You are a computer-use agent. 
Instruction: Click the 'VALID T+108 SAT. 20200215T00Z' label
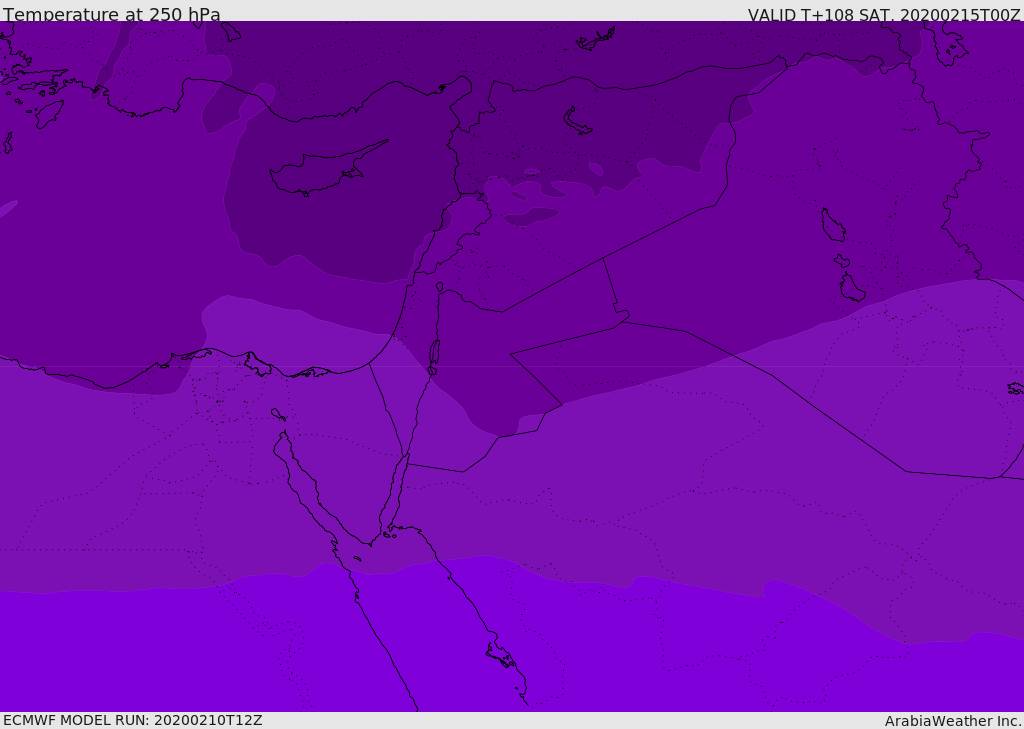tap(884, 15)
